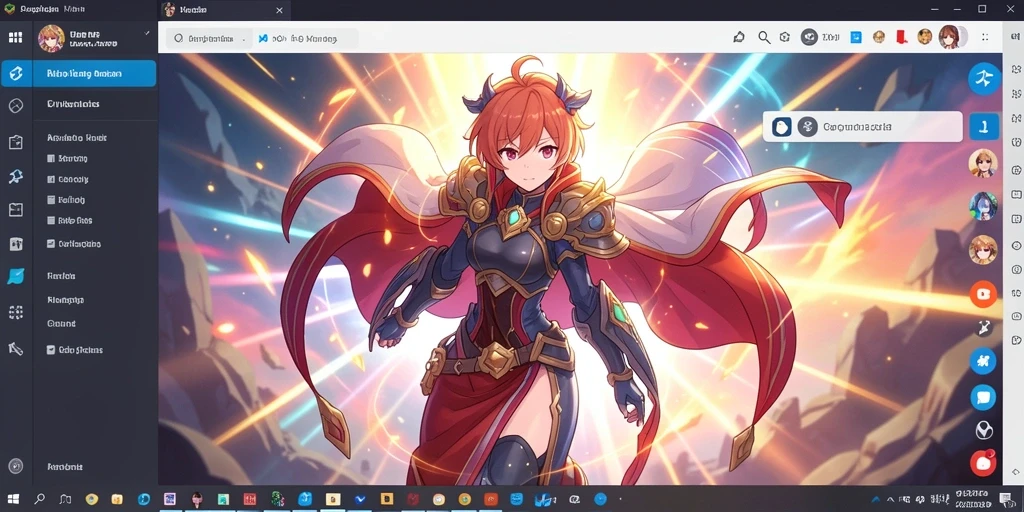
Task: Open the blue-haired avatar in the right column
Action: [x=983, y=206]
